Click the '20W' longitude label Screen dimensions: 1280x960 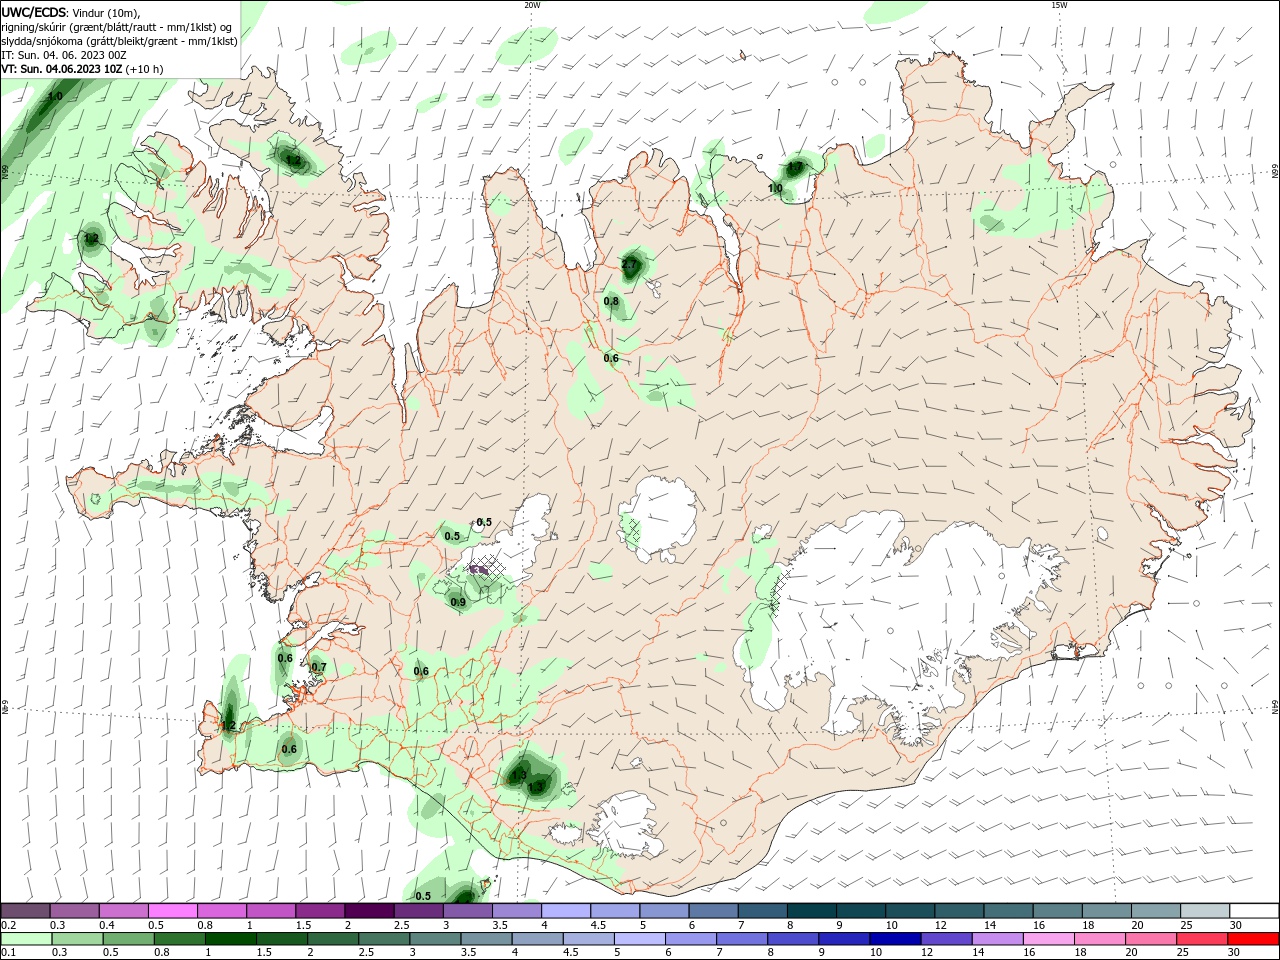(532, 5)
